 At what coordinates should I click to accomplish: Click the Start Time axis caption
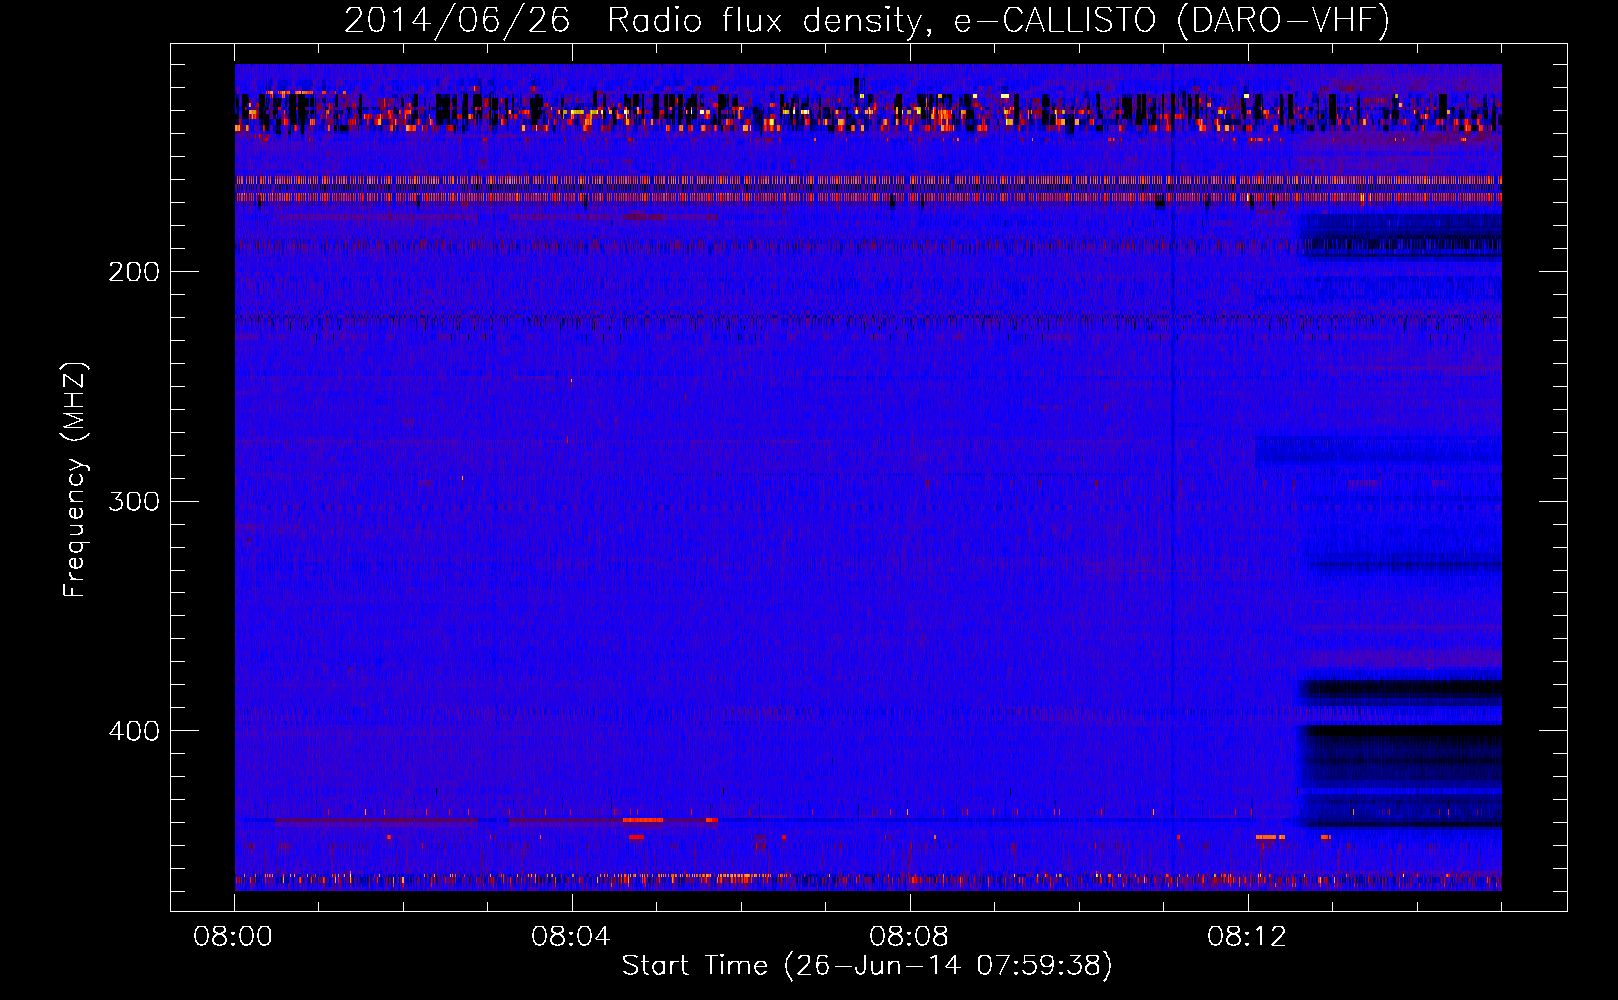[x=867, y=966]
